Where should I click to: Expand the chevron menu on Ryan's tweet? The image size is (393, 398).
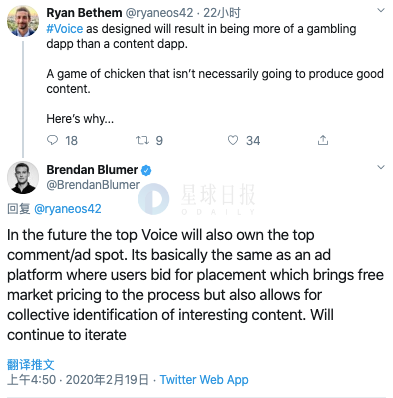pyautogui.click(x=381, y=10)
